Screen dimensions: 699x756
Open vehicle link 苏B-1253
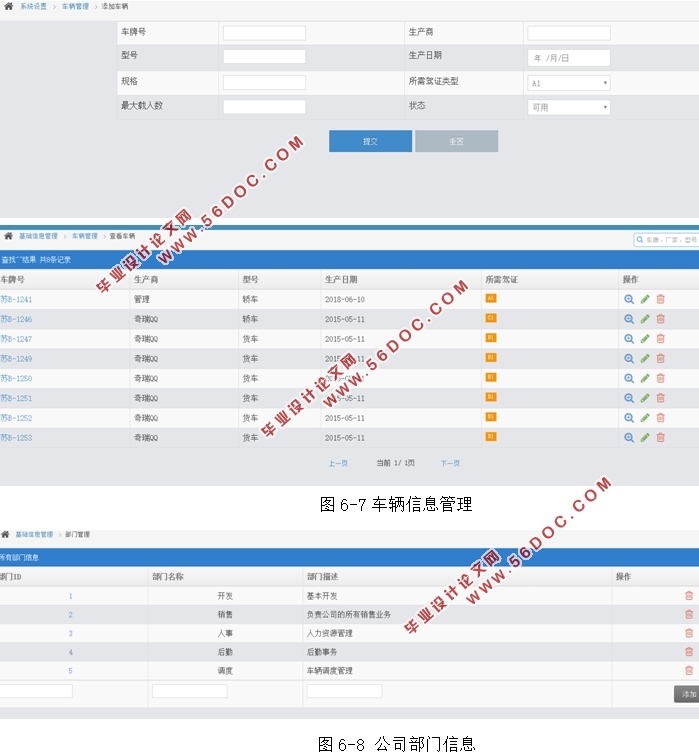pyautogui.click(x=16, y=438)
